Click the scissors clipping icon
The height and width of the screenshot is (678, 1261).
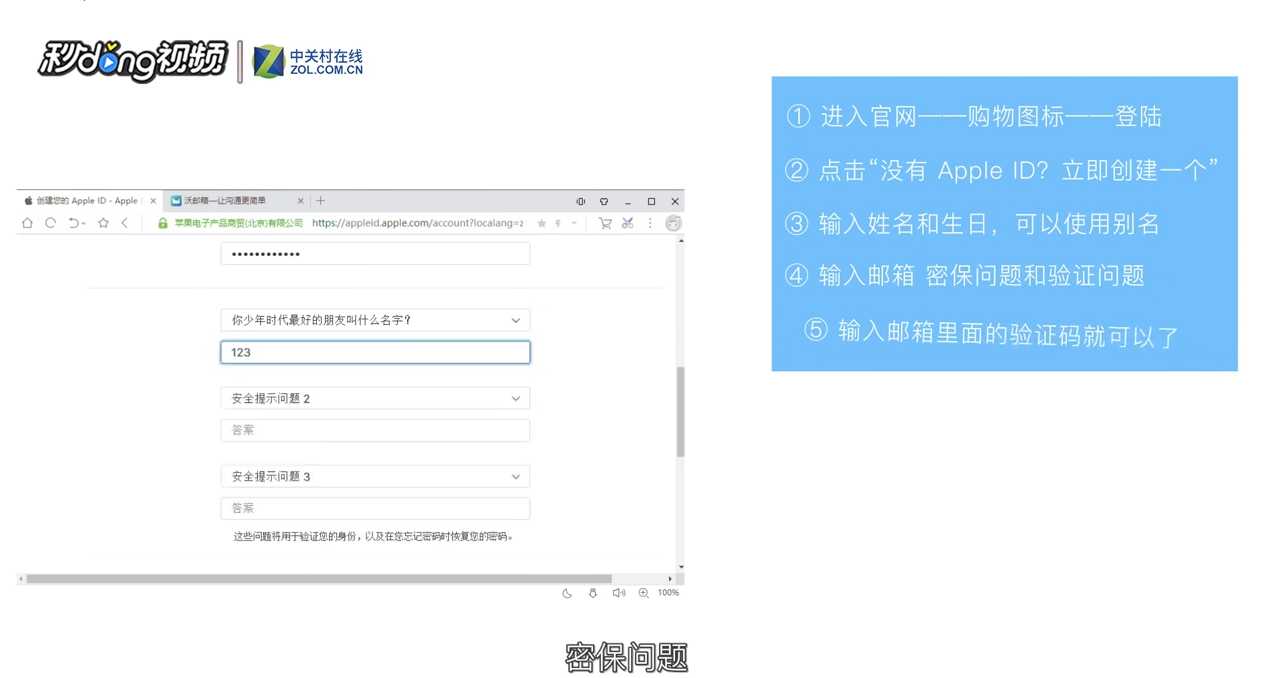[x=627, y=223]
